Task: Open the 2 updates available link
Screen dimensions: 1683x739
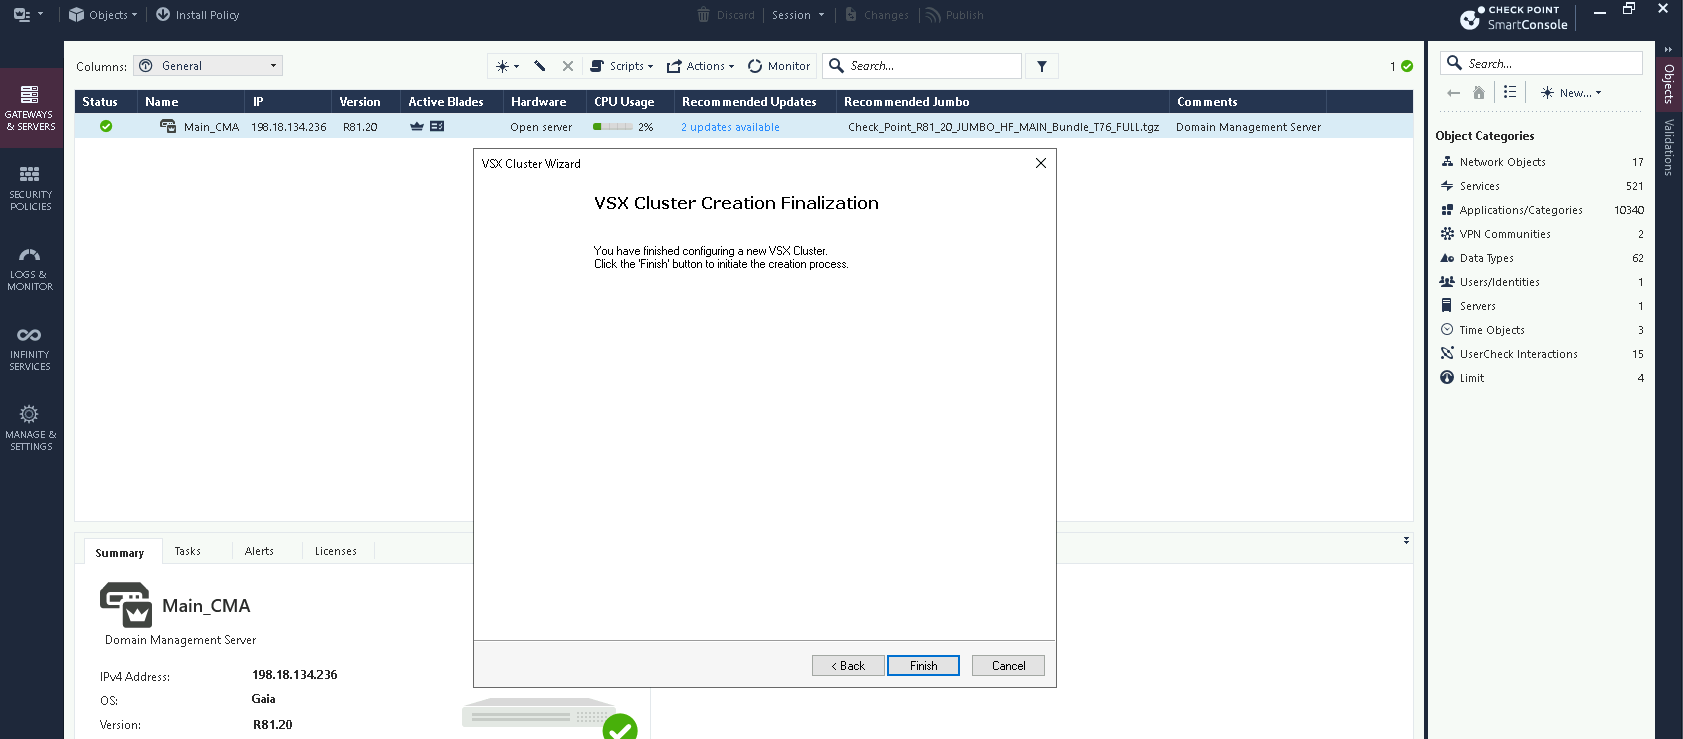Action: (x=730, y=127)
